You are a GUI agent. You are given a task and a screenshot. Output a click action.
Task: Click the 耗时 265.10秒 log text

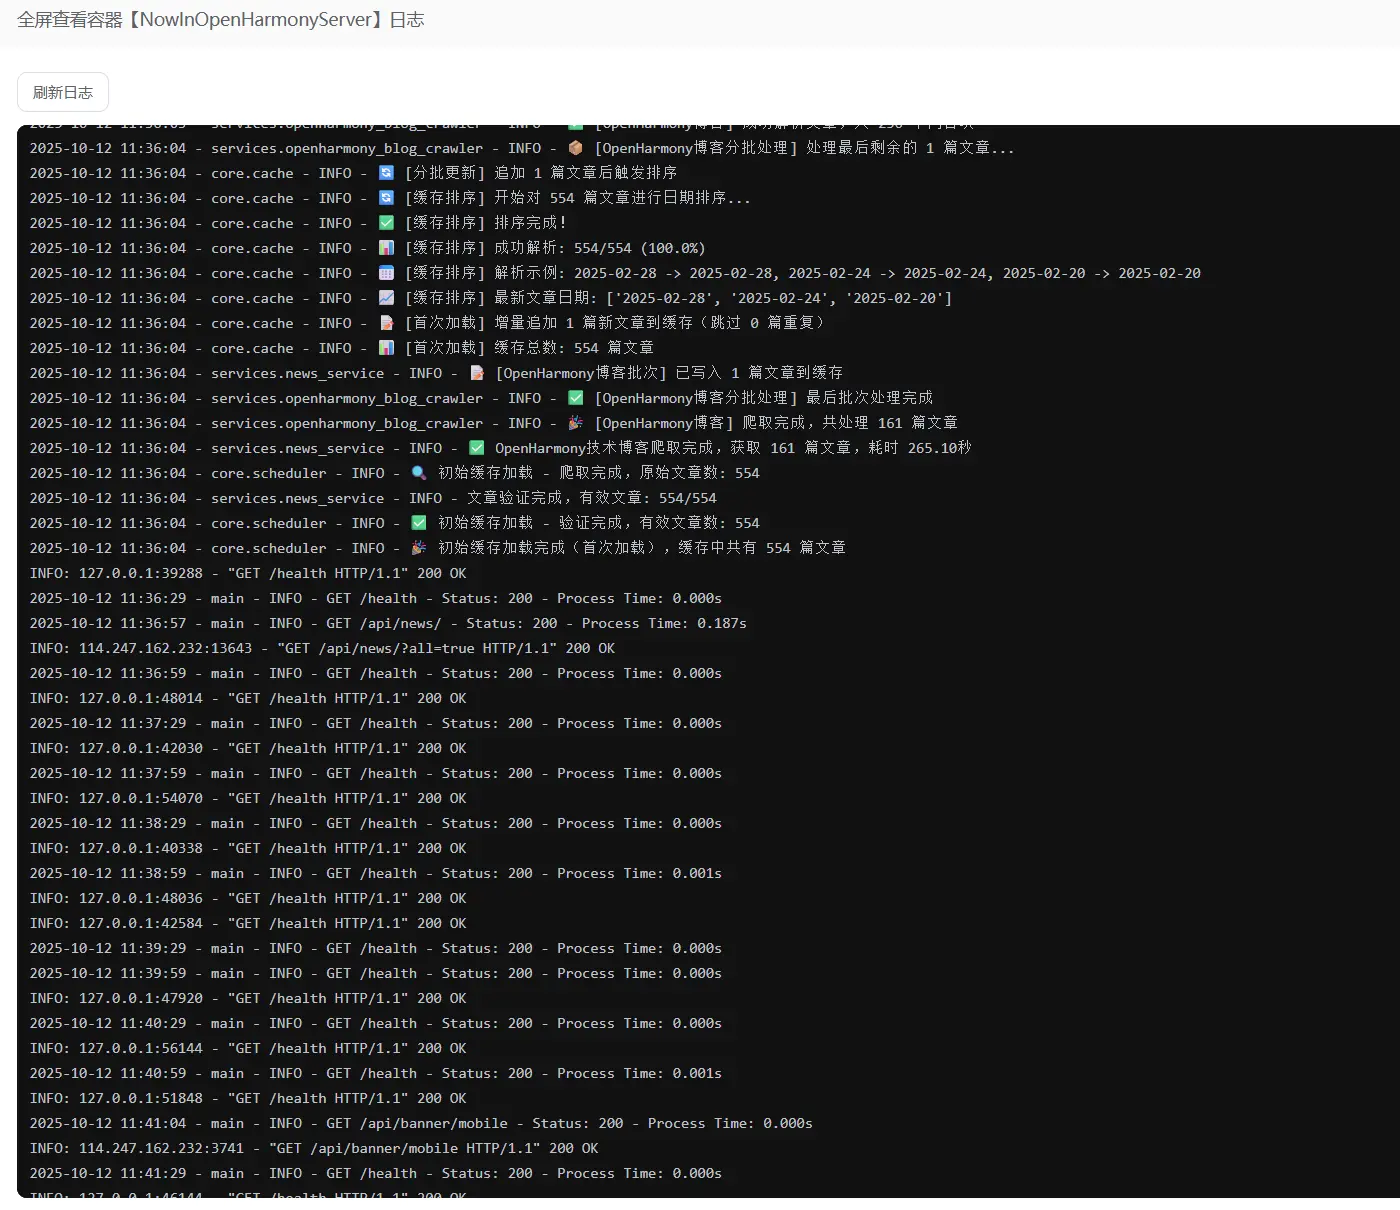click(919, 448)
